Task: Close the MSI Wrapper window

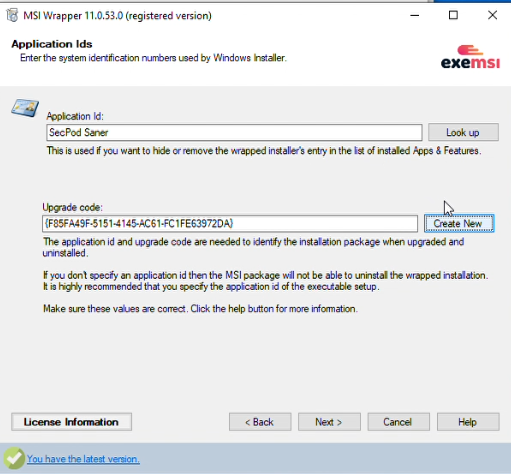Action: click(492, 15)
